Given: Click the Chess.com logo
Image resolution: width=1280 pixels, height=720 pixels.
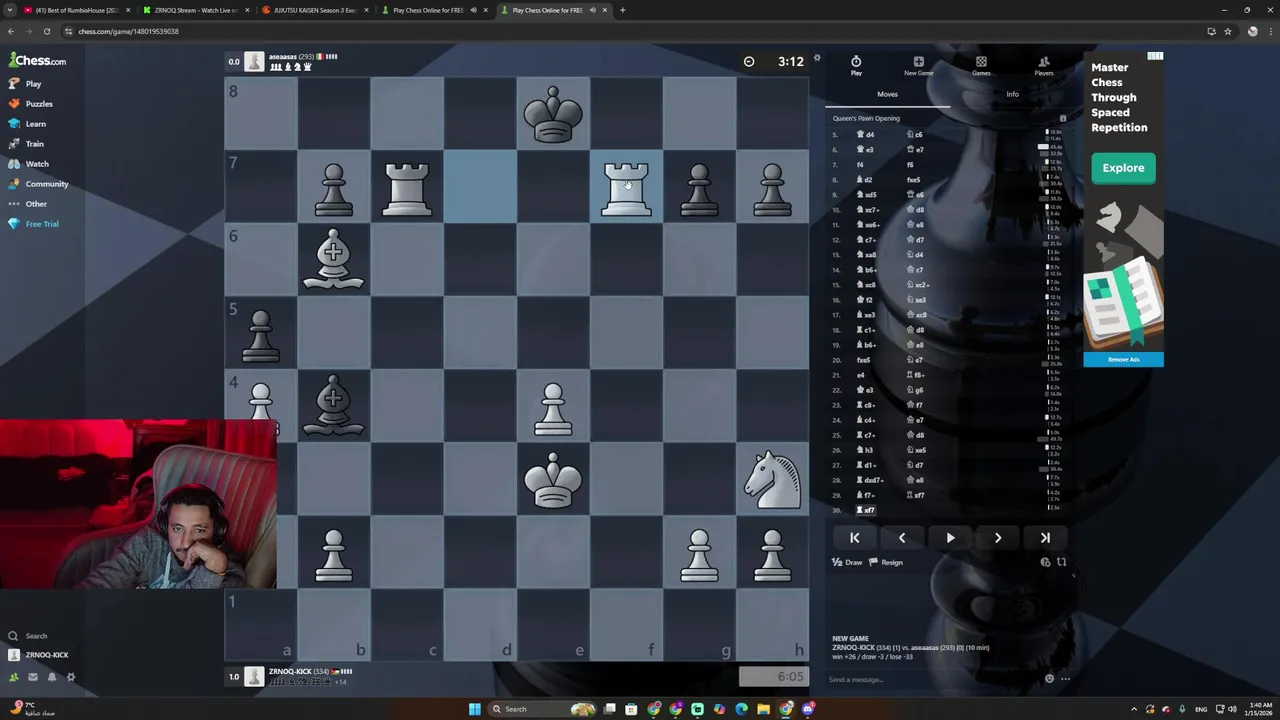Looking at the screenshot, I should 38,60.
